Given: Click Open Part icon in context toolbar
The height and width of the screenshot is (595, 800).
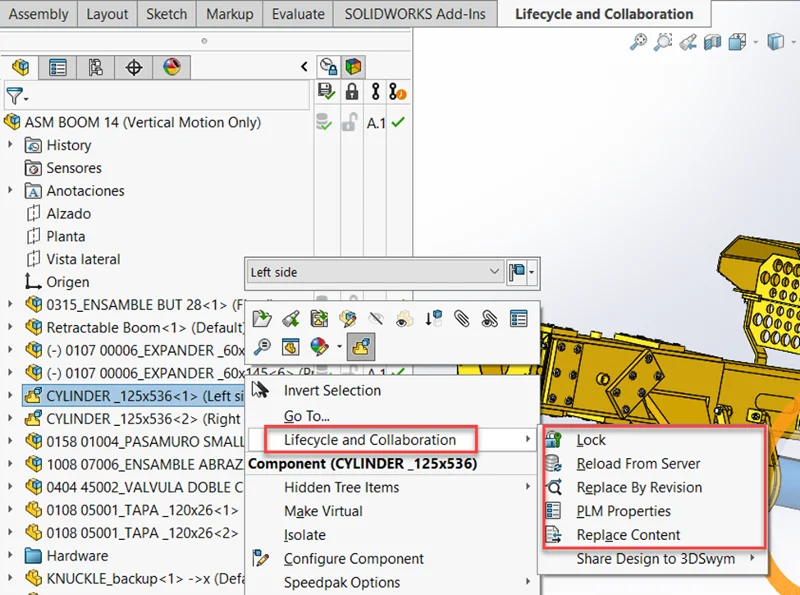Looking at the screenshot, I should pyautogui.click(x=262, y=319).
